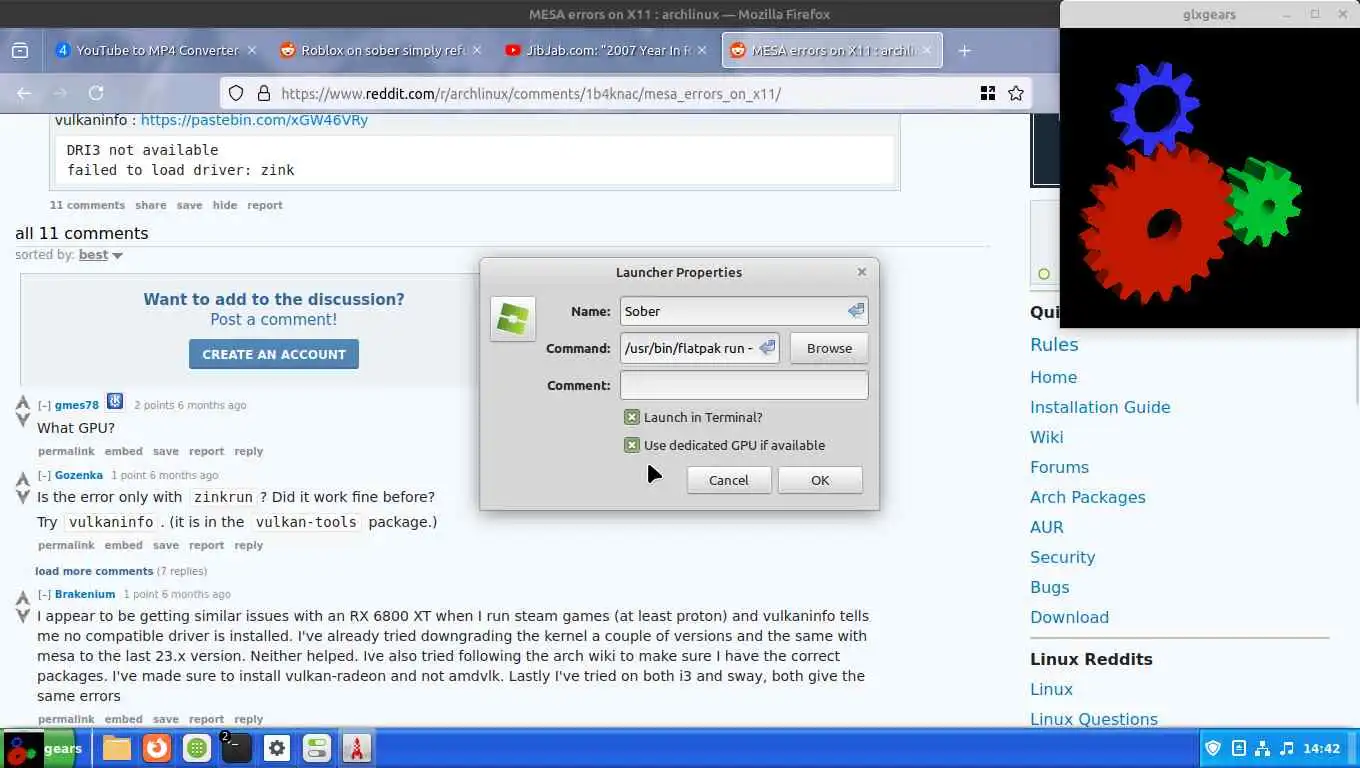The width and height of the screenshot is (1360, 768).
Task: Click the security shield tray icon
Action: click(1213, 748)
